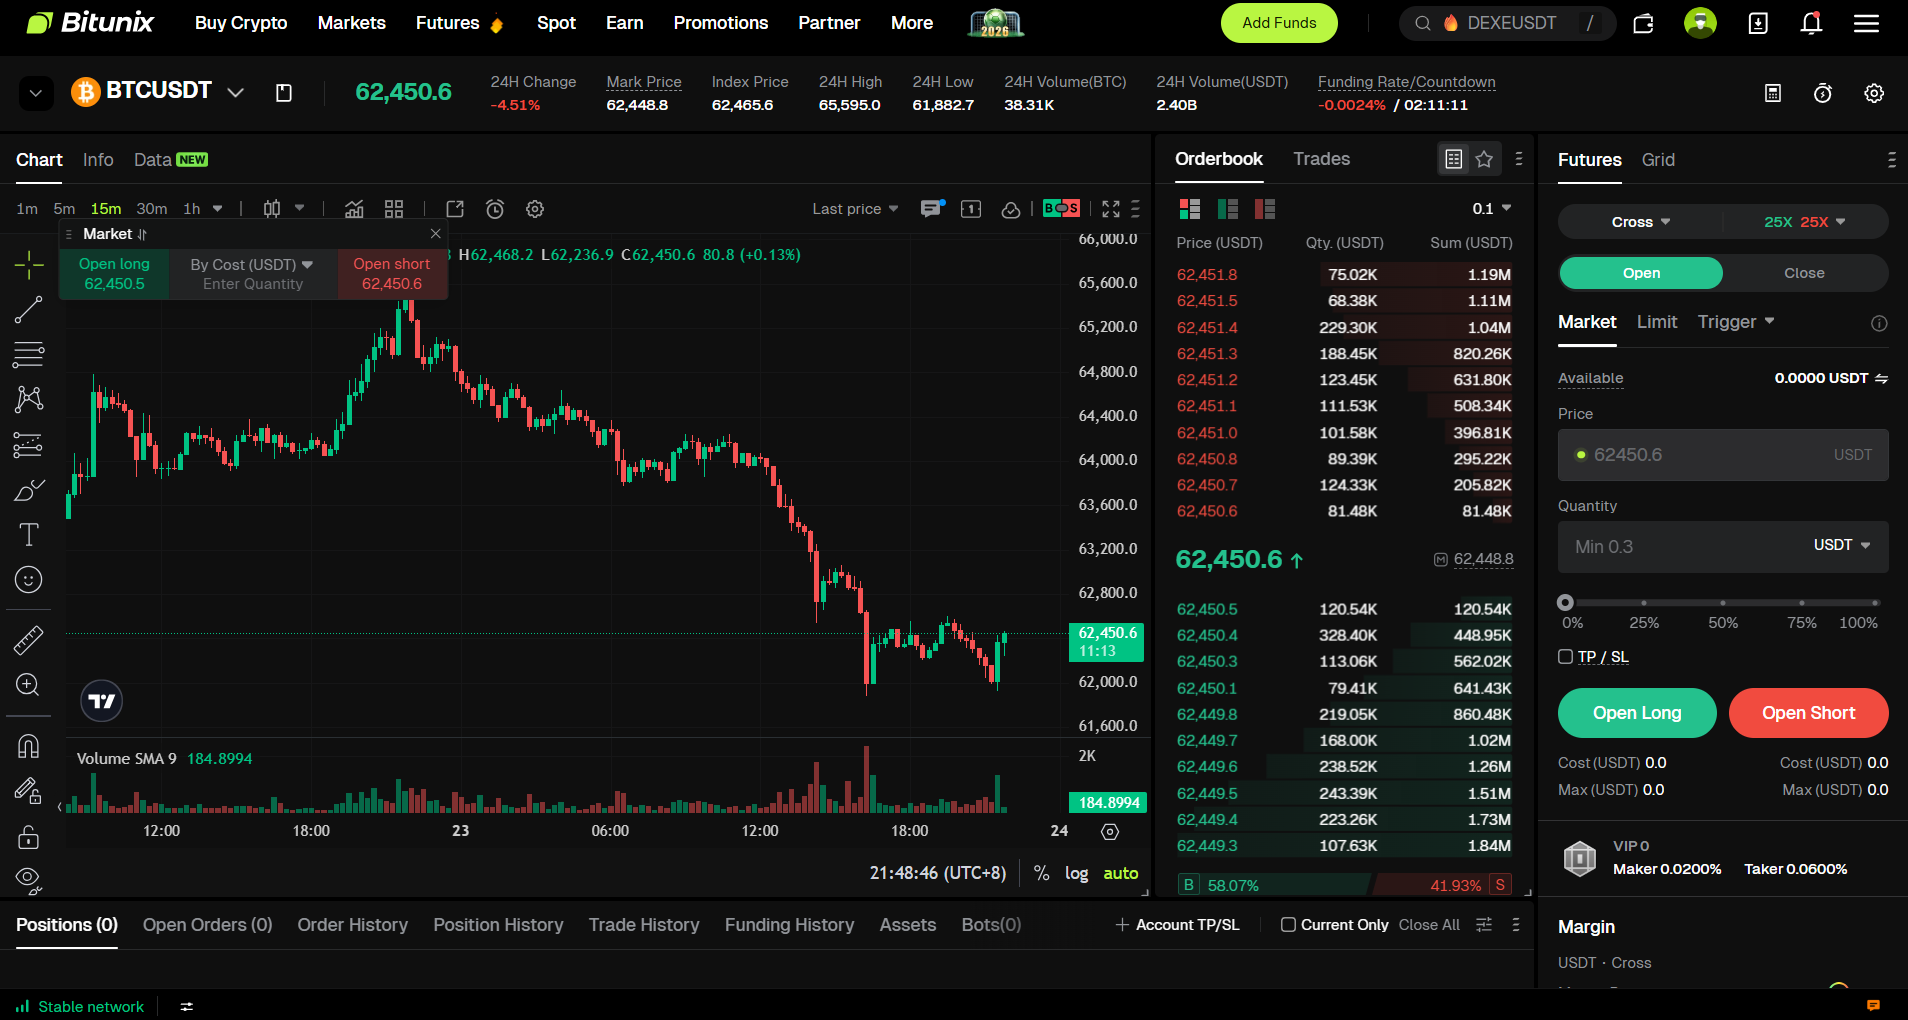Viewport: 1908px width, 1020px height.
Task: Open the futures calculator icon
Action: pyautogui.click(x=1773, y=93)
